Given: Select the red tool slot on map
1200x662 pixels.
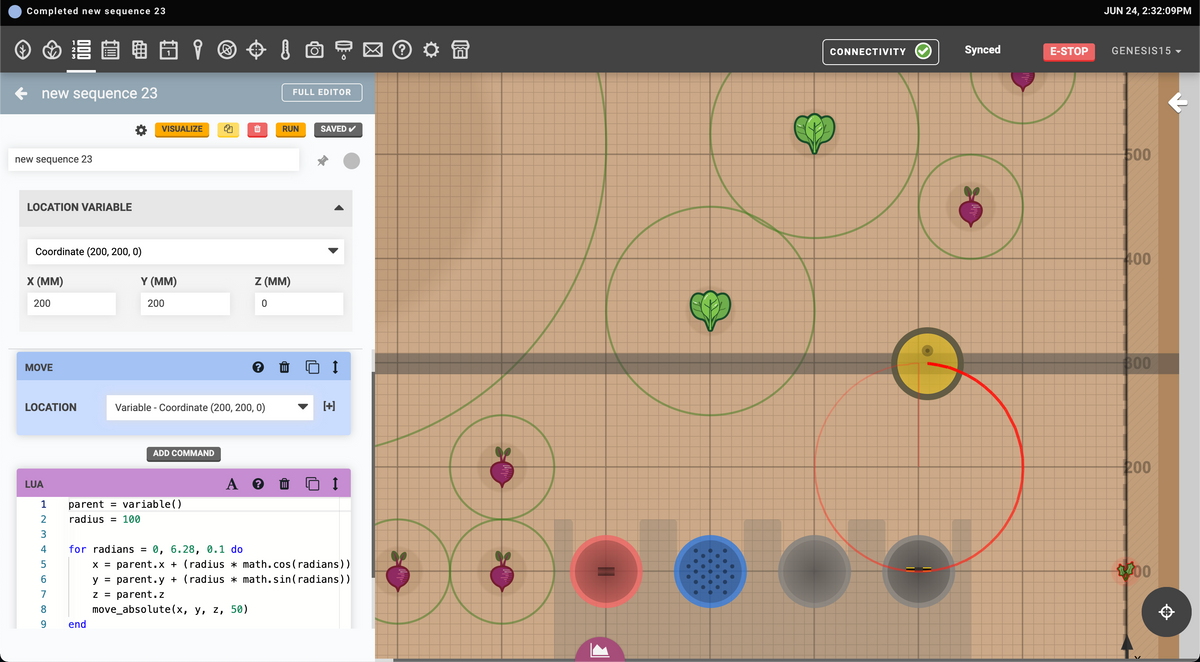Looking at the screenshot, I should (x=606, y=571).
